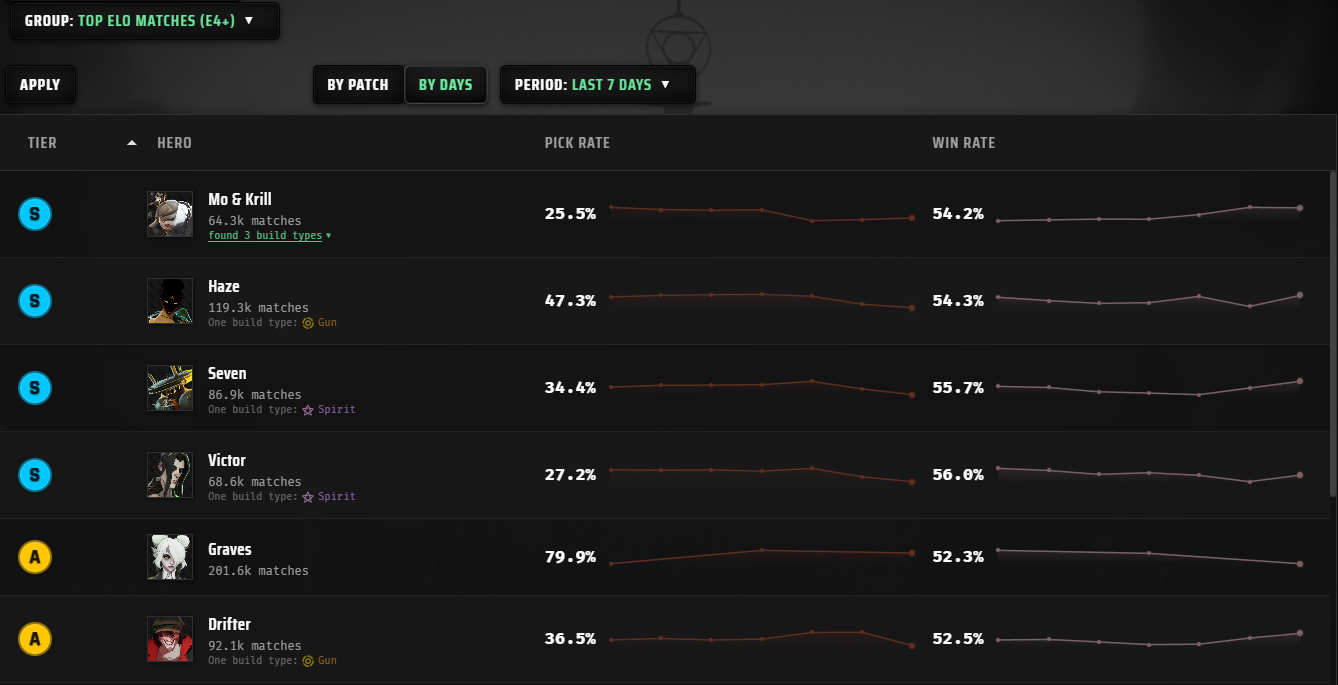Open the Drifter hero name
The image size is (1338, 685).
(x=229, y=624)
